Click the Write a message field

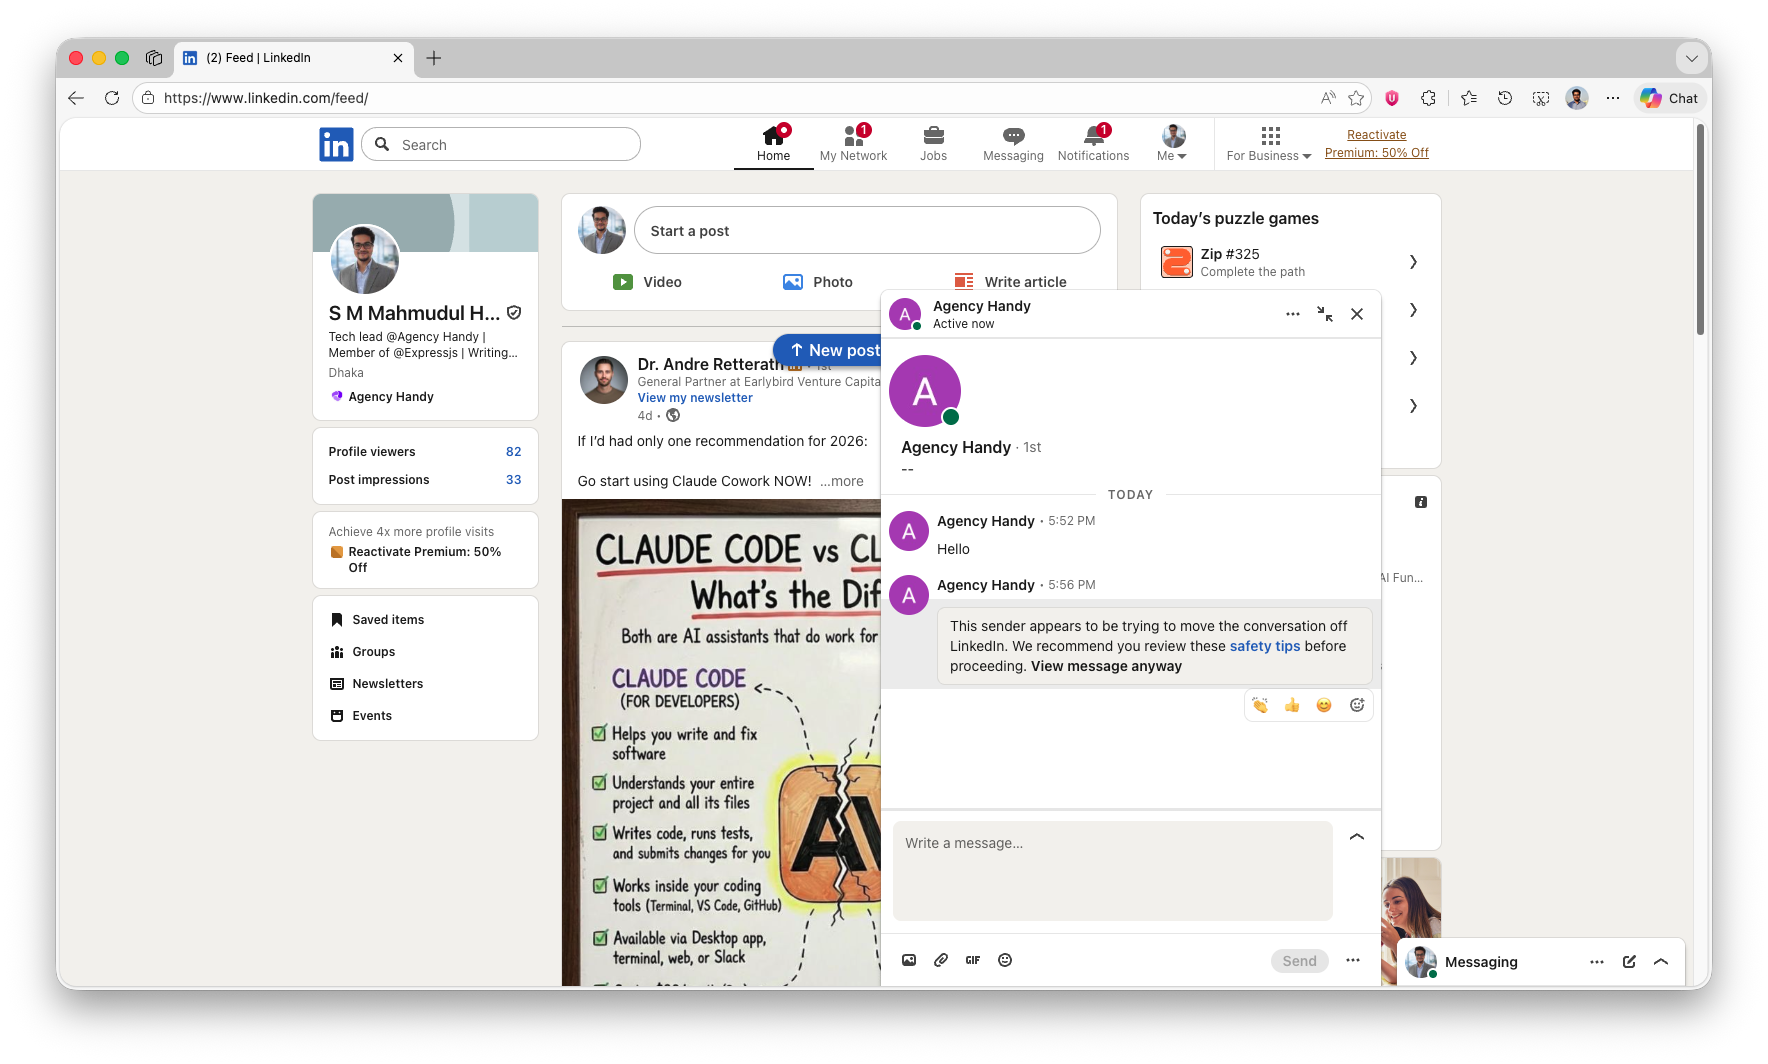point(1112,871)
